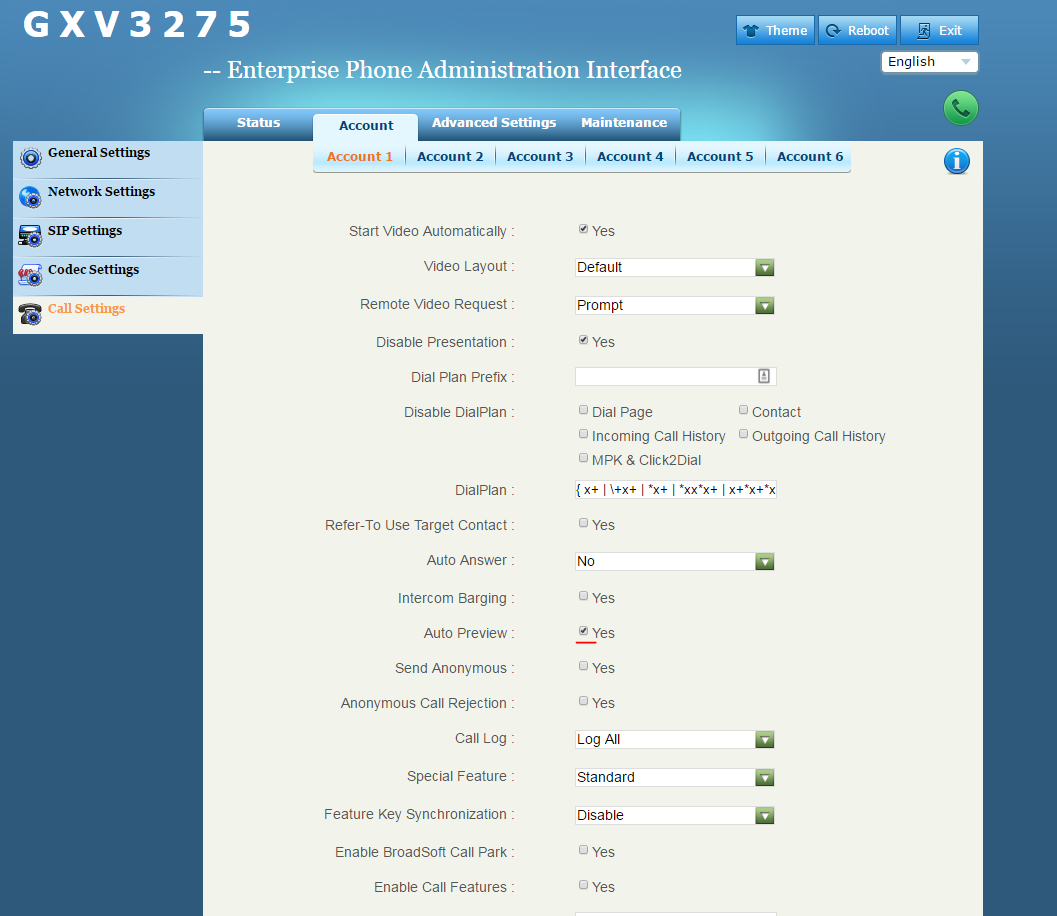1057x916 pixels.
Task: Open the English language selector
Action: tap(929, 62)
